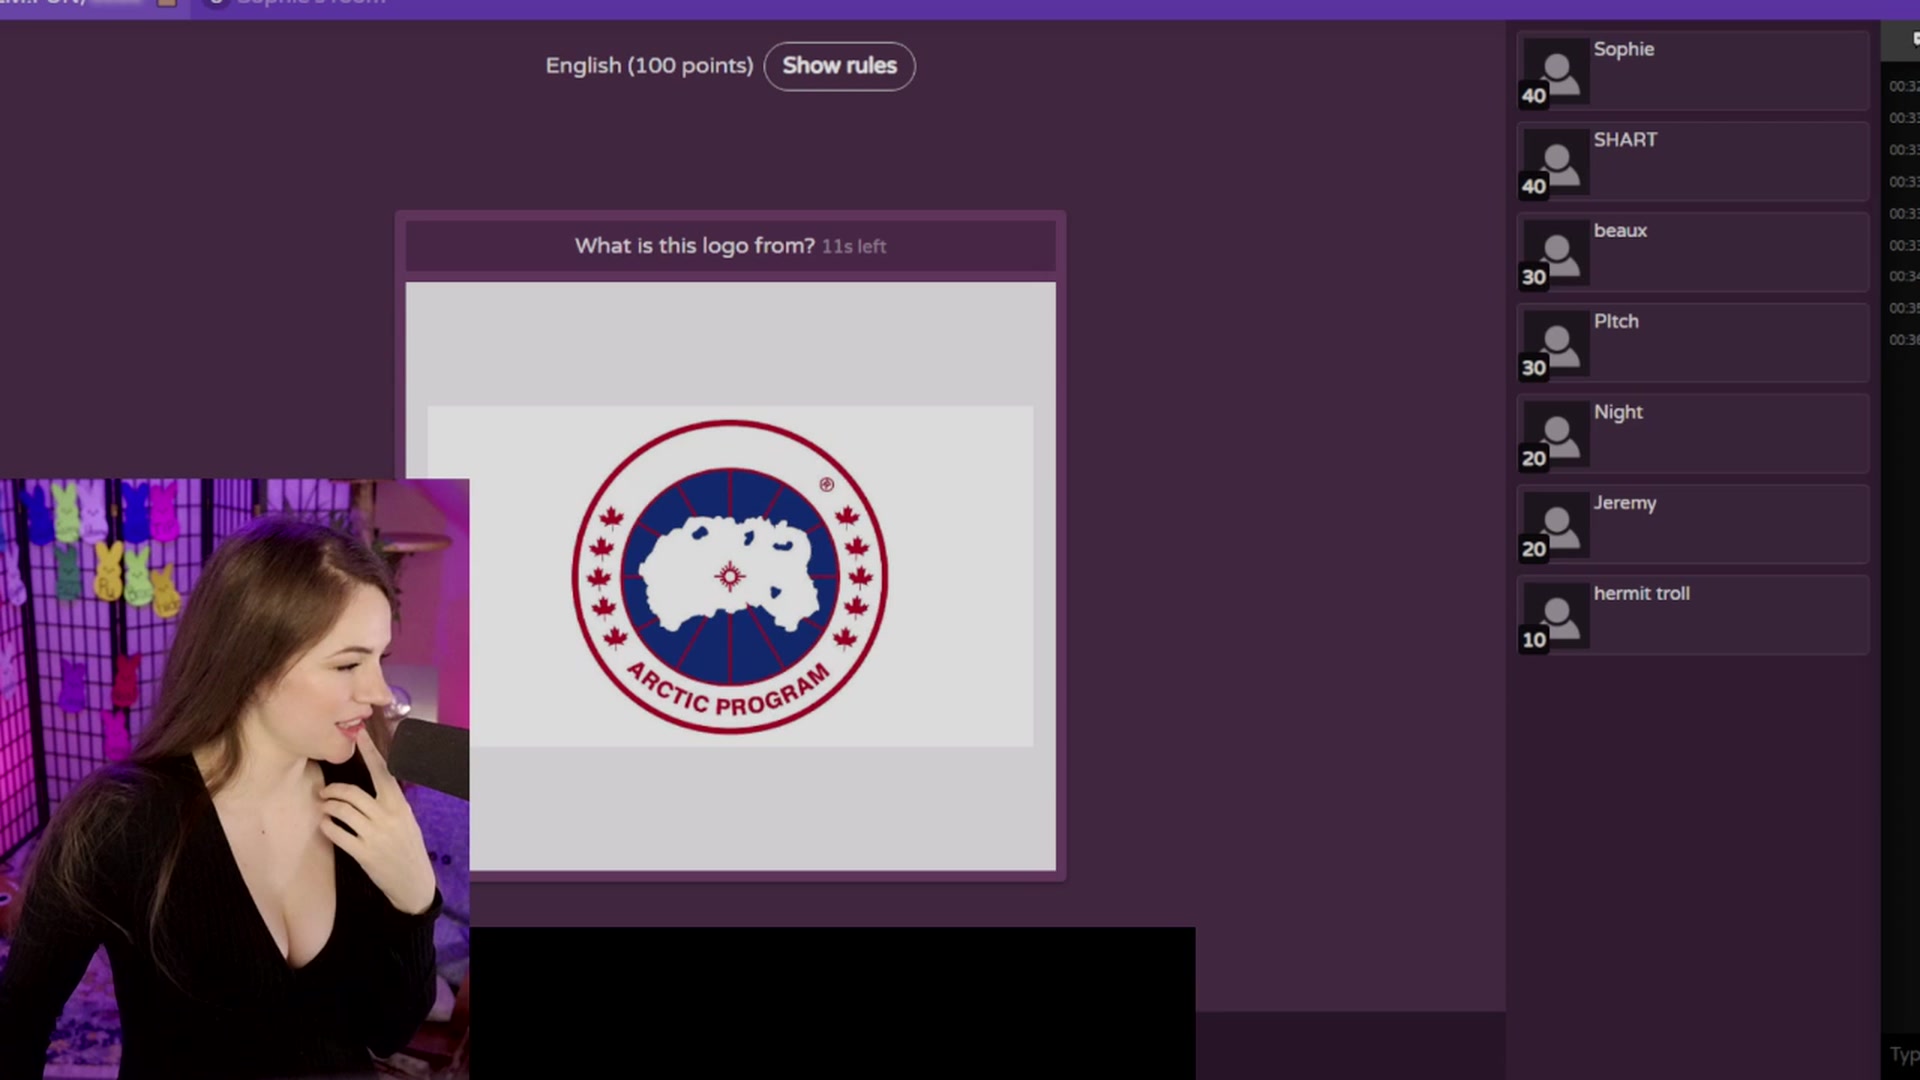Viewport: 1920px width, 1080px height.
Task: Select Night's avatar icon
Action: (x=1555, y=436)
